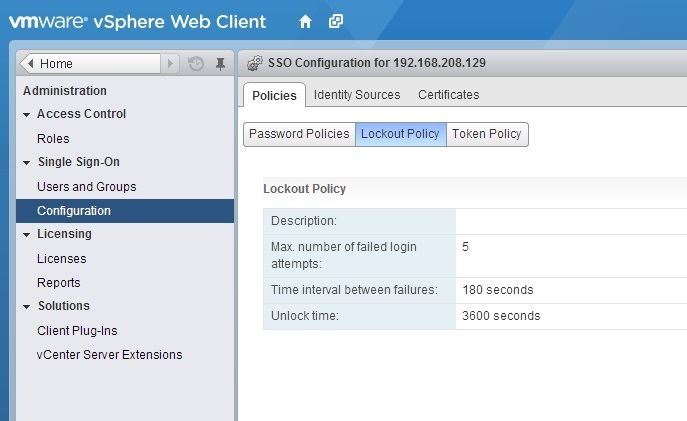This screenshot has width=687, height=421.
Task: Pin the navigator panel
Action: [220, 64]
